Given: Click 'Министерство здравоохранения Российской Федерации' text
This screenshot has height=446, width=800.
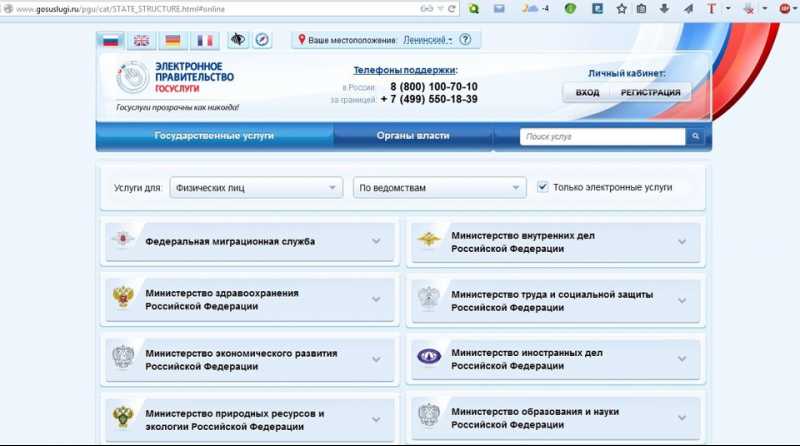Looking at the screenshot, I should click(x=222, y=300).
